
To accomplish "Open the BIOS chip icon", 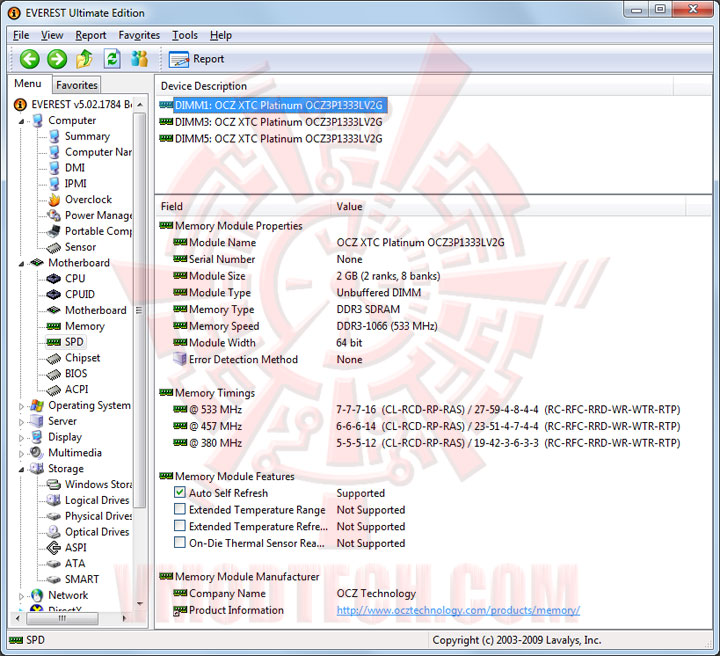I will tap(54, 374).
